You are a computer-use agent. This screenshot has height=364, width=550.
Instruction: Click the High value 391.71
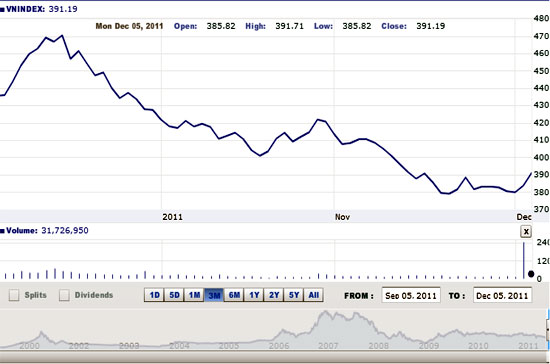289,26
